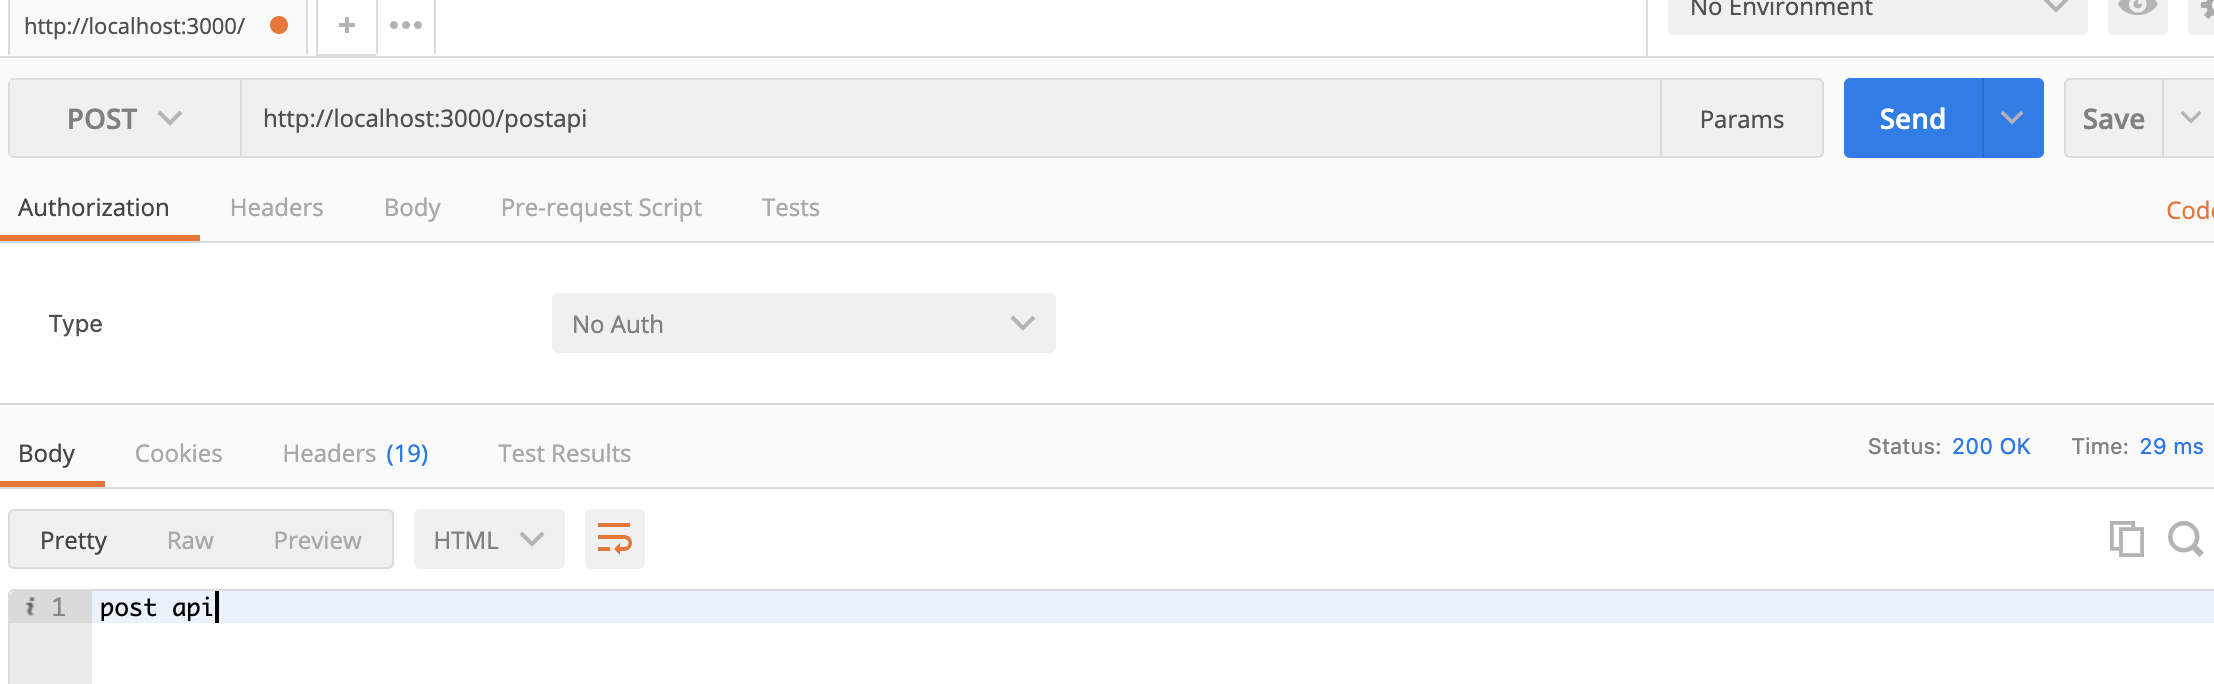The image size is (2214, 684).
Task: Open a new request tab with plus icon
Action: point(347,25)
